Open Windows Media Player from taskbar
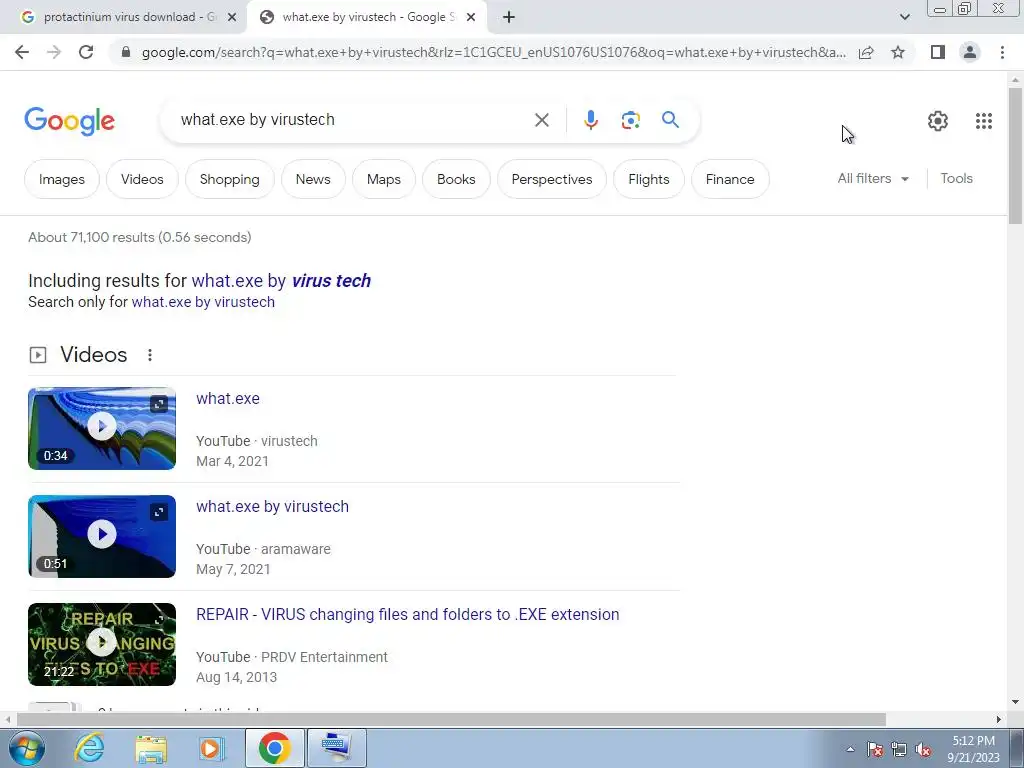 point(211,749)
